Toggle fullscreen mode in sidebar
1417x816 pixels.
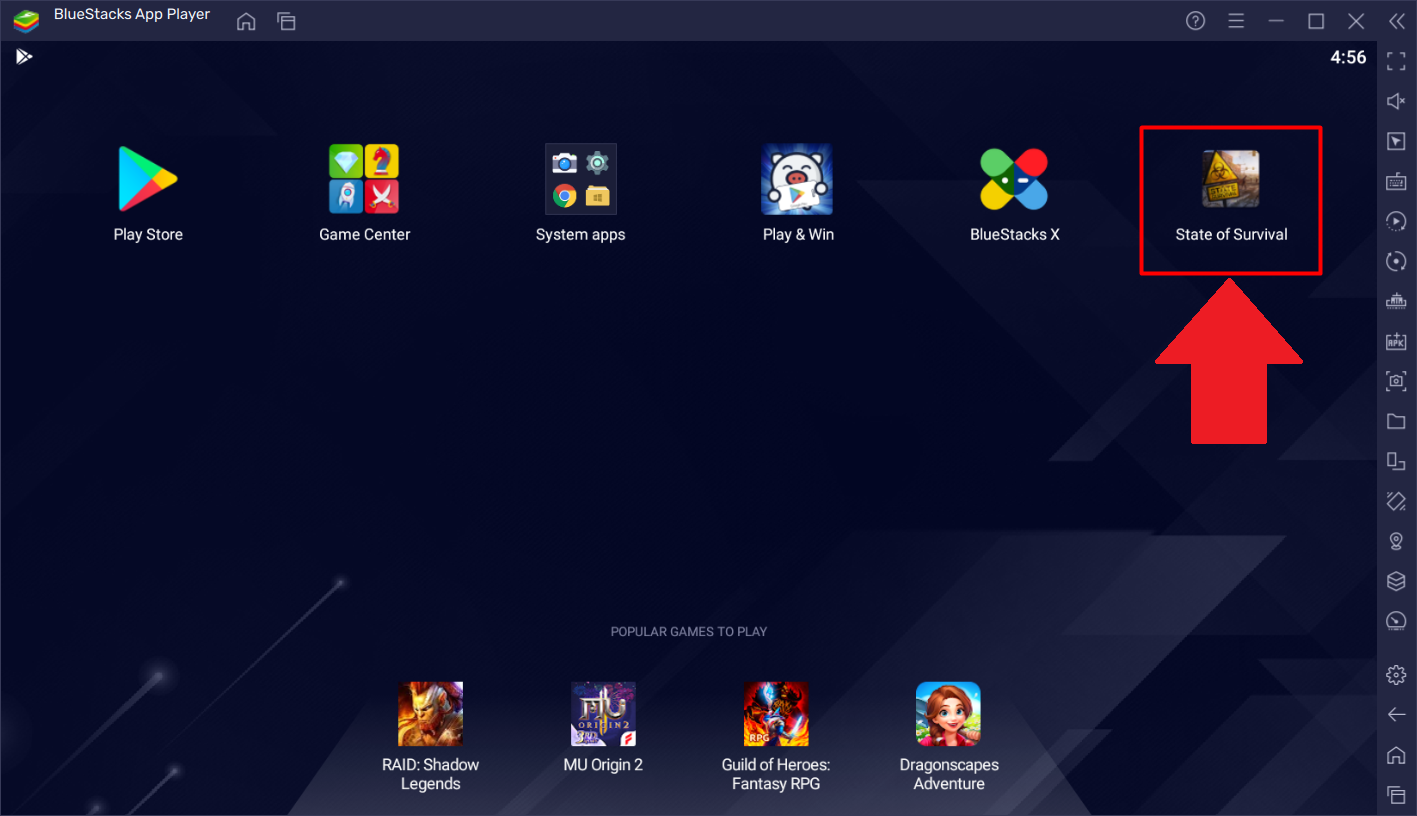pyautogui.click(x=1397, y=61)
